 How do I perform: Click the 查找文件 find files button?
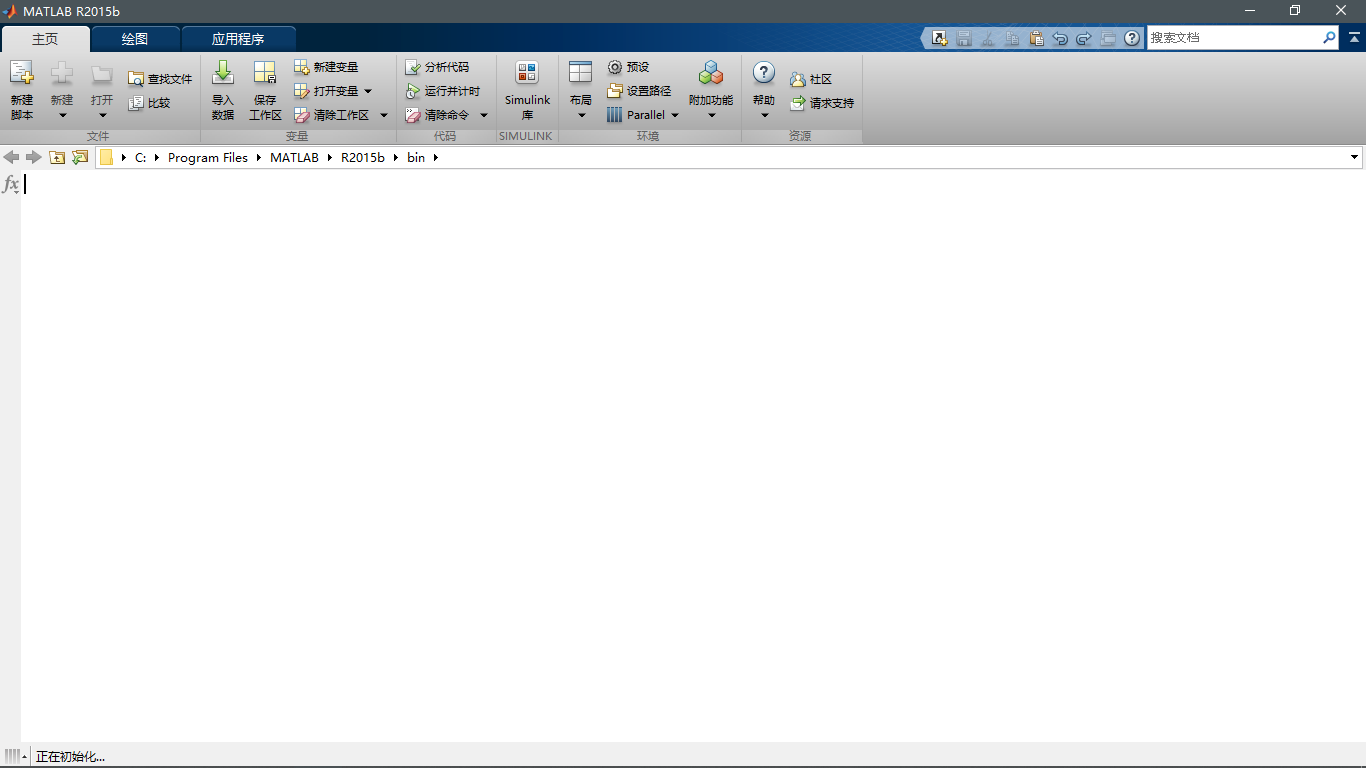click(160, 79)
